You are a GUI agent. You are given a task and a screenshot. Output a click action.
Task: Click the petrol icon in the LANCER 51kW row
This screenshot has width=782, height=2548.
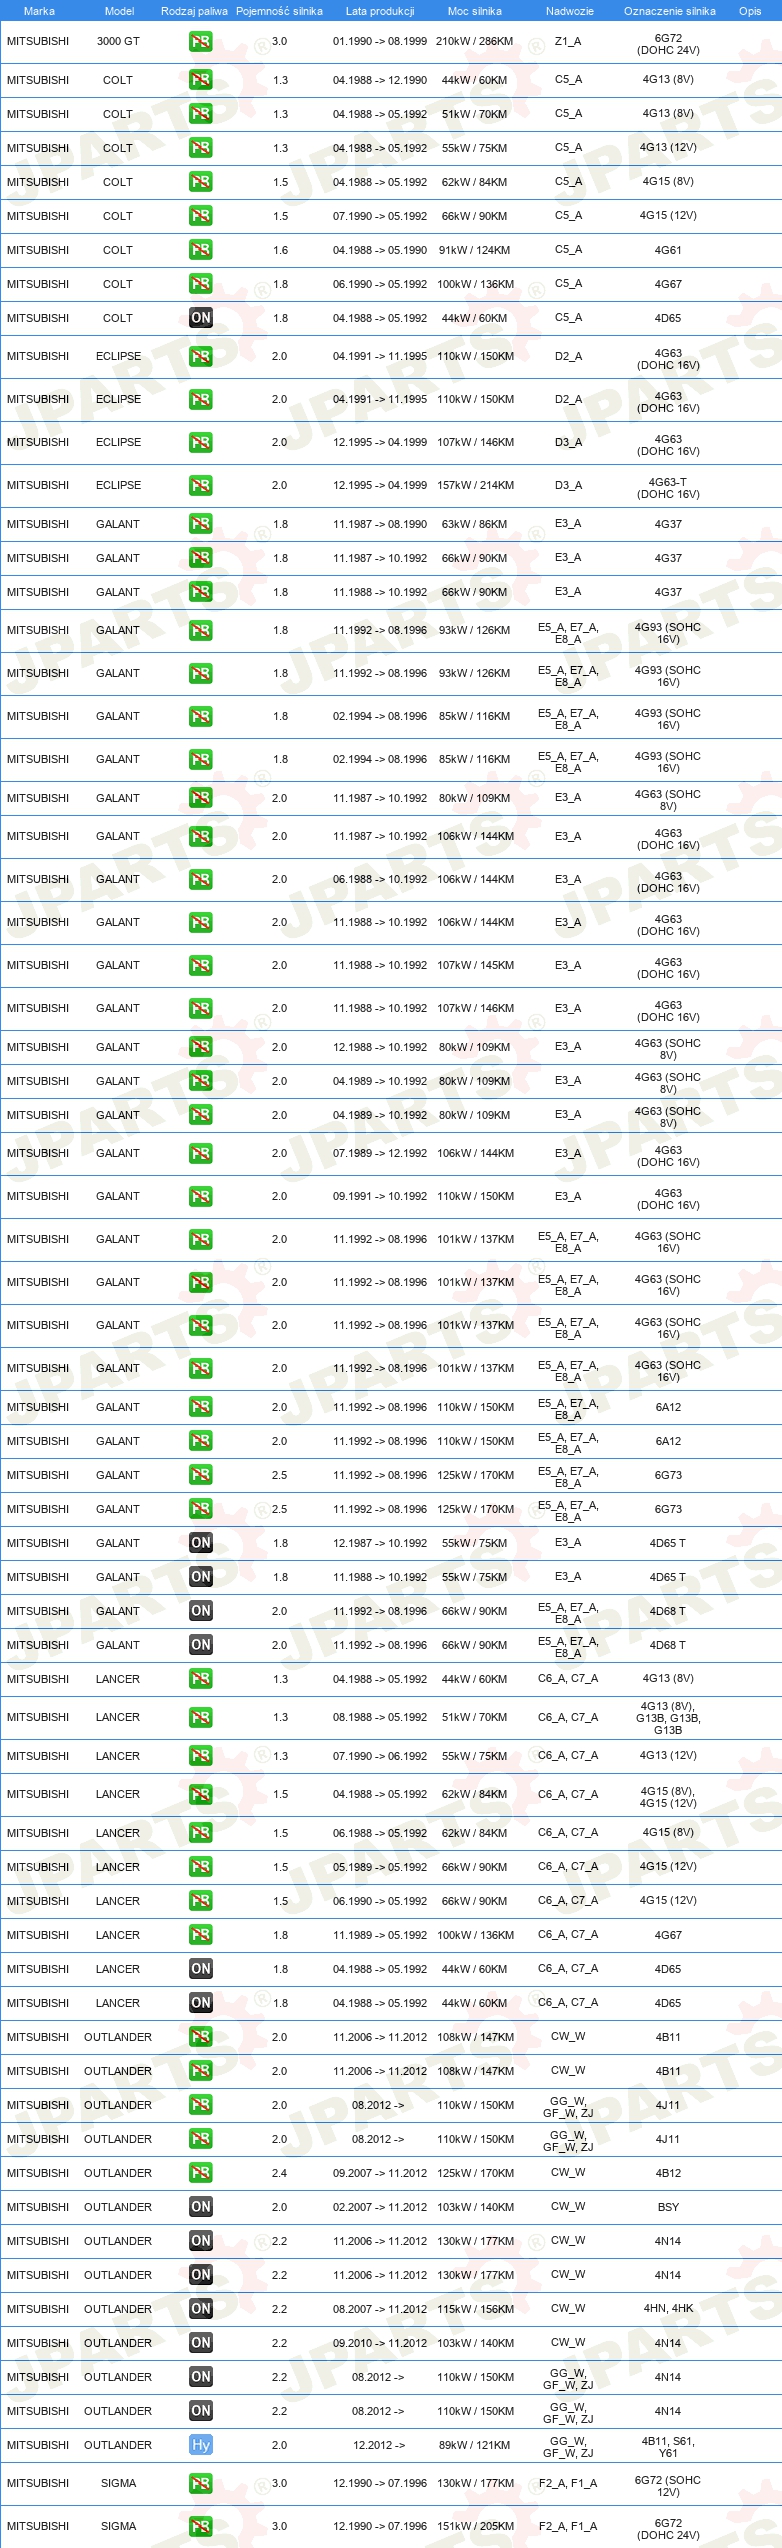tap(200, 1717)
